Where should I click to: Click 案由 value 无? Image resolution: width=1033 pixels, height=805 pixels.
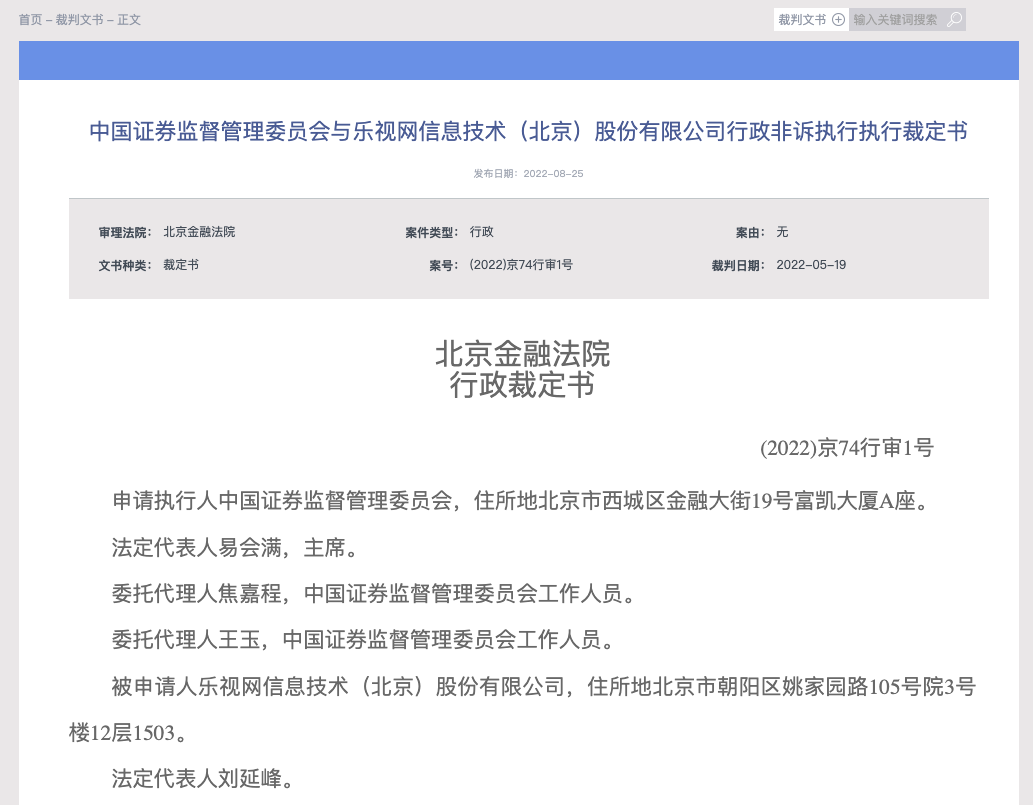pyautogui.click(x=782, y=232)
